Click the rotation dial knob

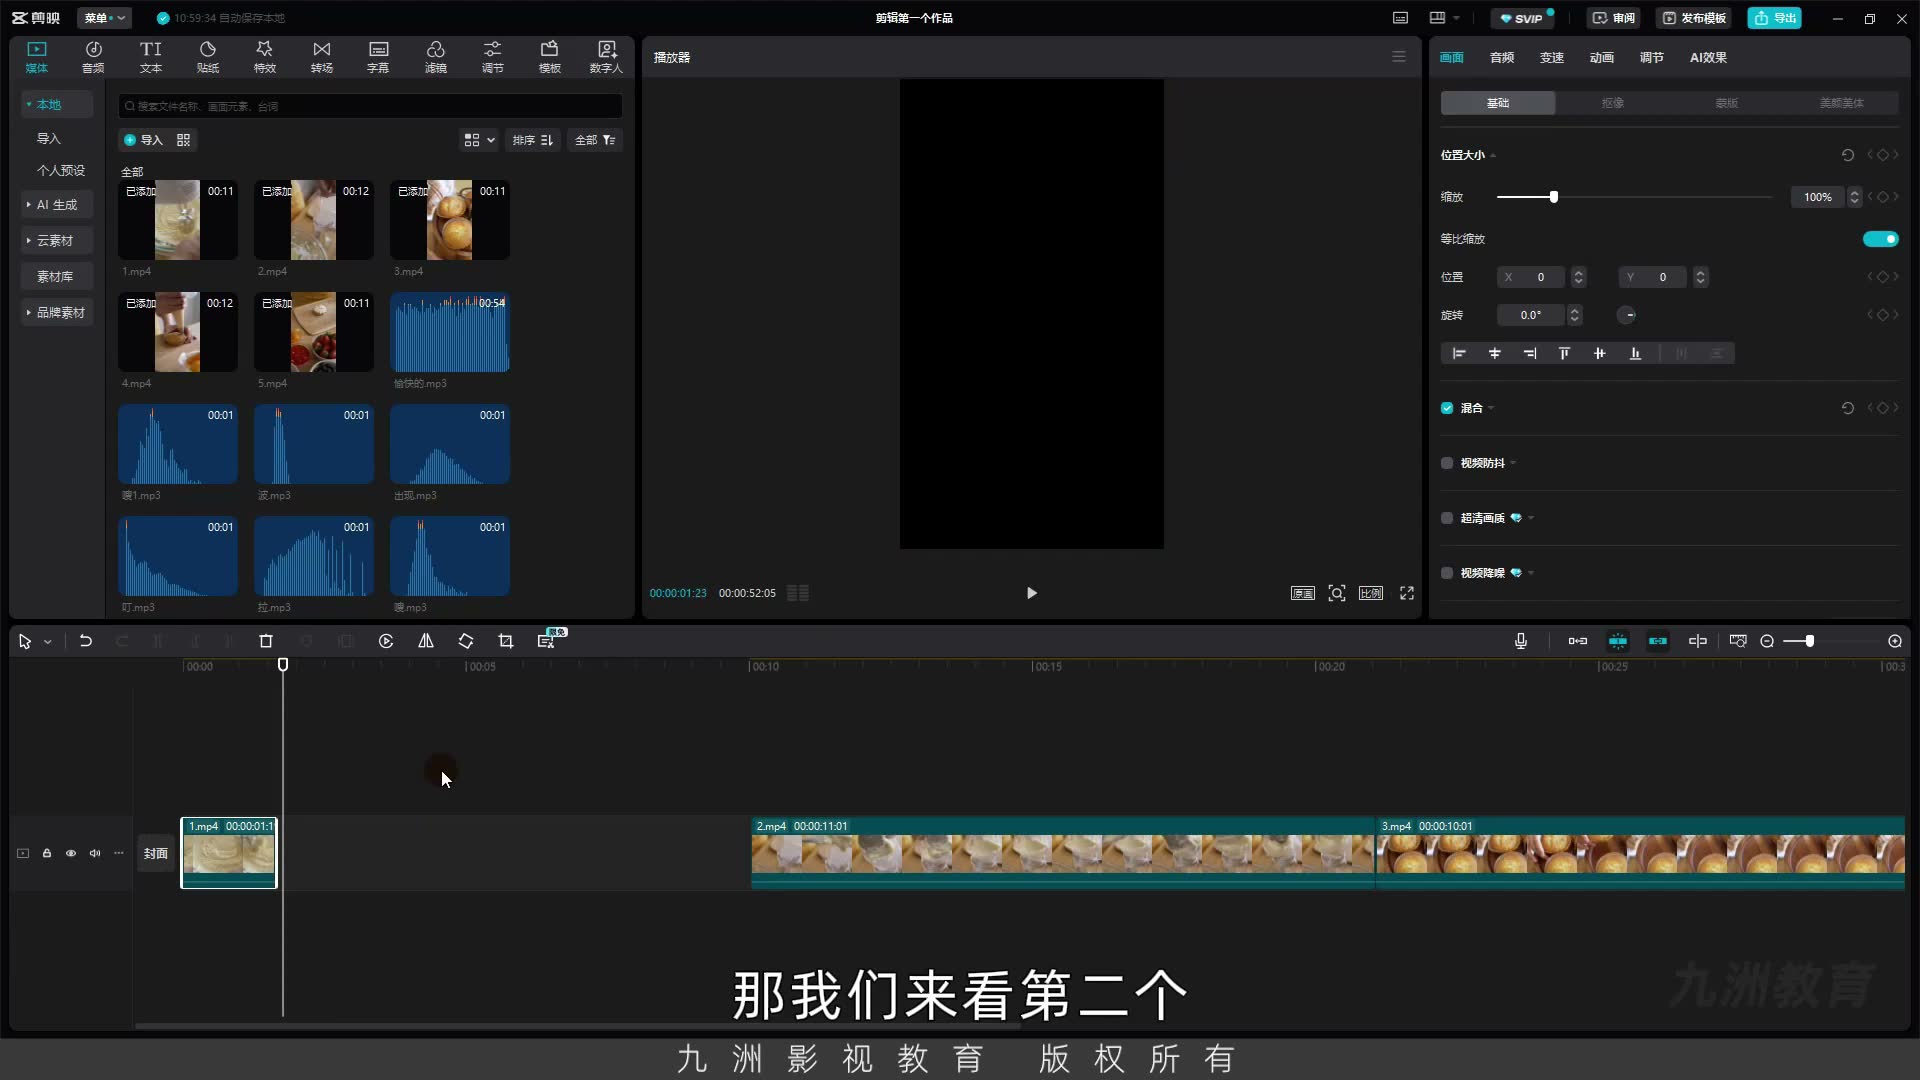[x=1627, y=315]
